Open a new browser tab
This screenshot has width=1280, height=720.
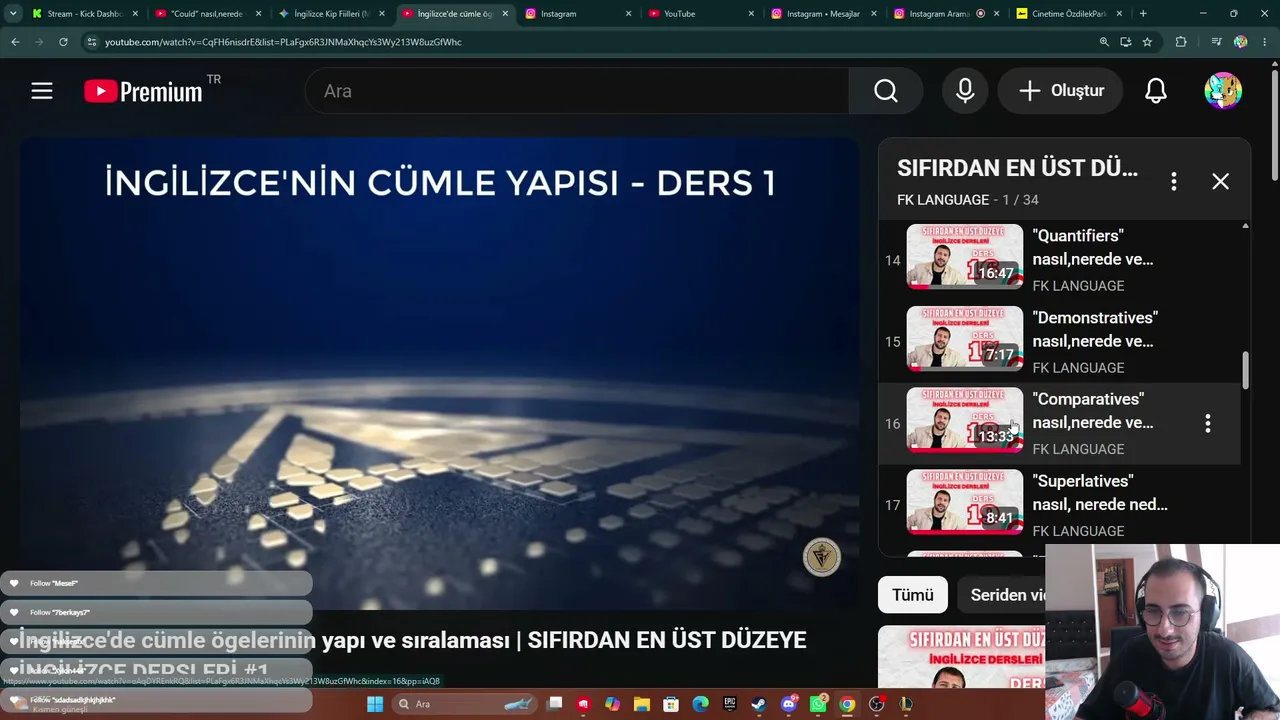click(x=1143, y=14)
